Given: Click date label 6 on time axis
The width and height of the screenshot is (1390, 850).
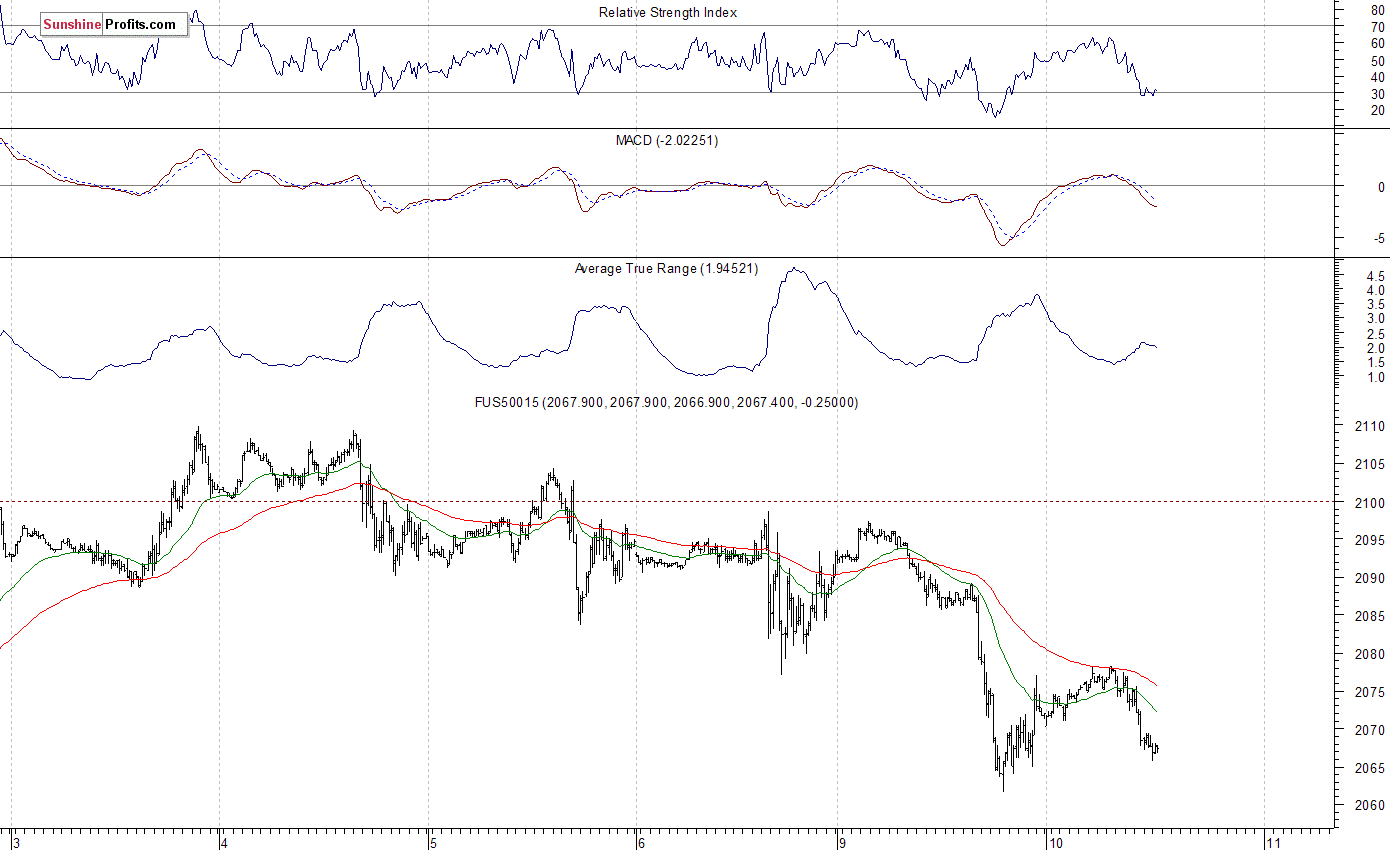Looking at the screenshot, I should pyautogui.click(x=641, y=842).
